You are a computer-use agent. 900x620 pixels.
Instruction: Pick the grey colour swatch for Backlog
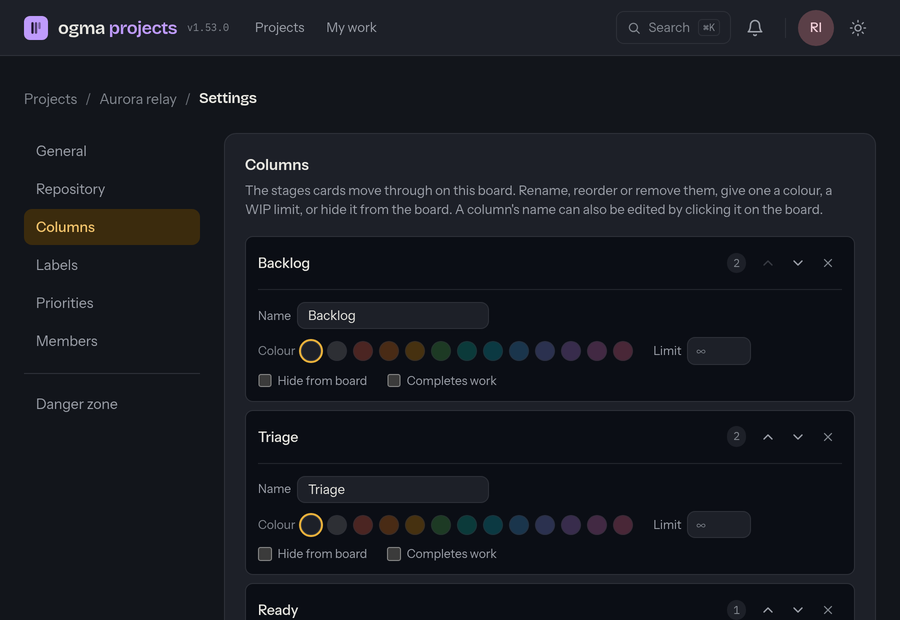(x=337, y=351)
